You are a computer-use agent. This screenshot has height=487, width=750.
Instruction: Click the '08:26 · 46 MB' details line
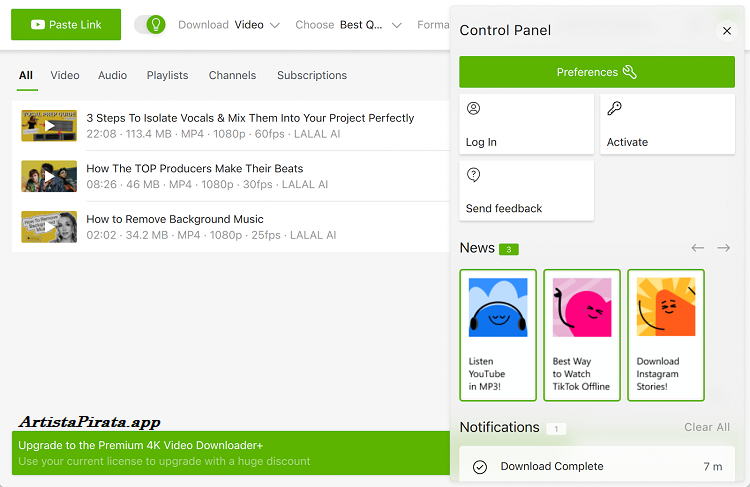(x=207, y=185)
